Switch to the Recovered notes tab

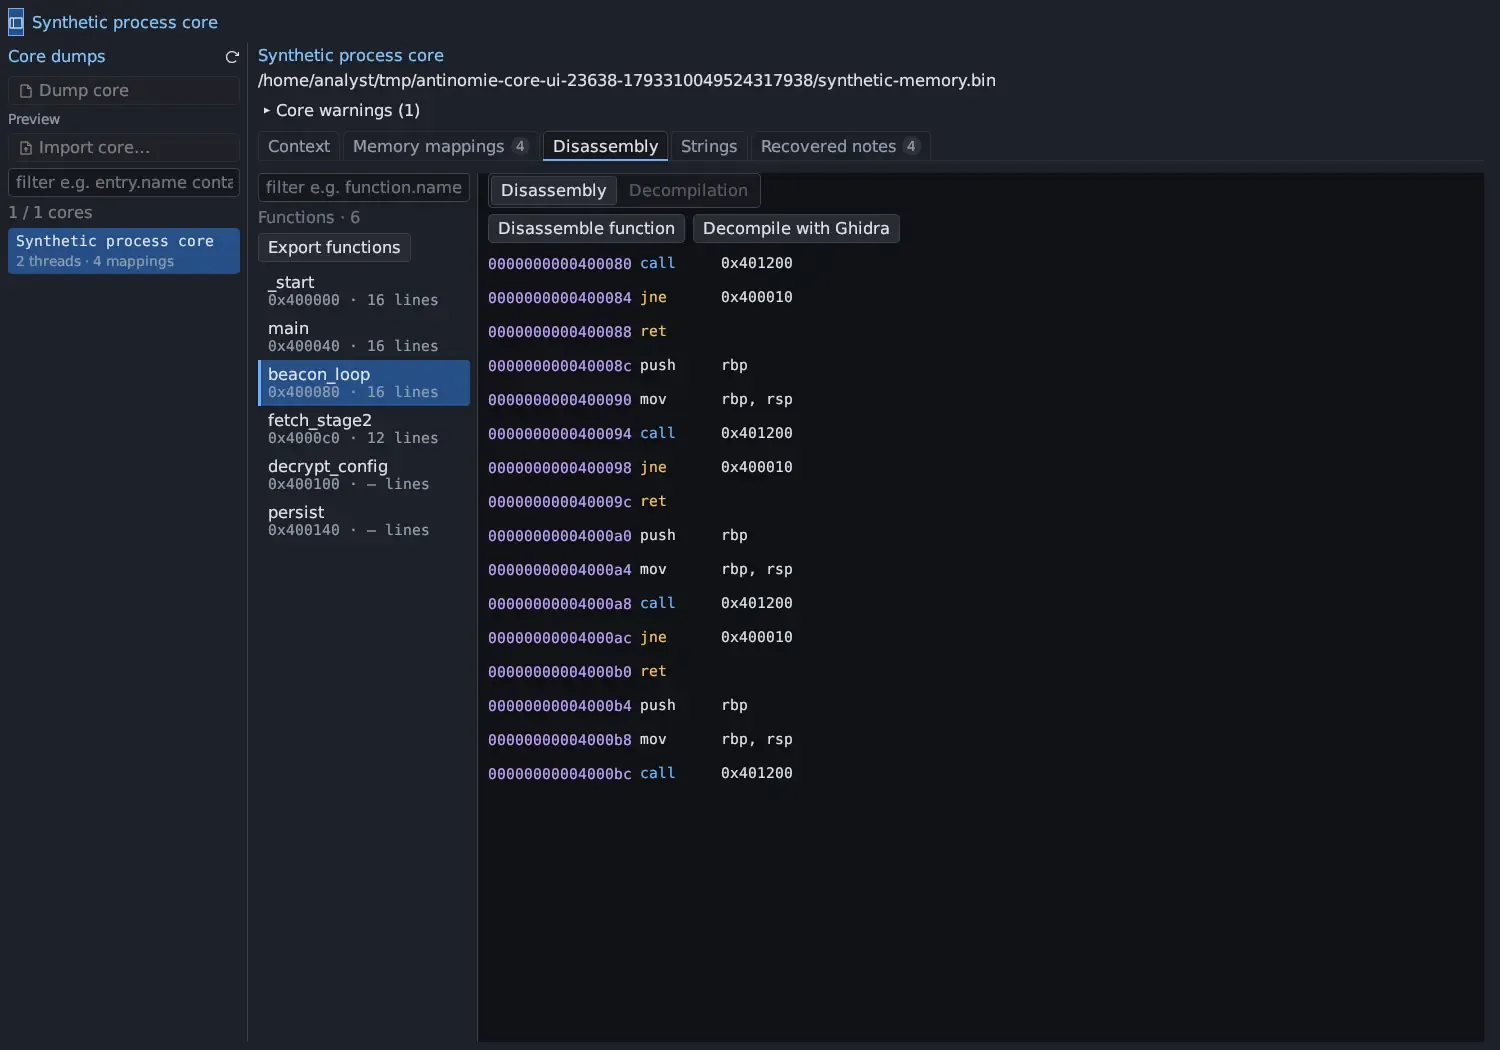(x=840, y=147)
